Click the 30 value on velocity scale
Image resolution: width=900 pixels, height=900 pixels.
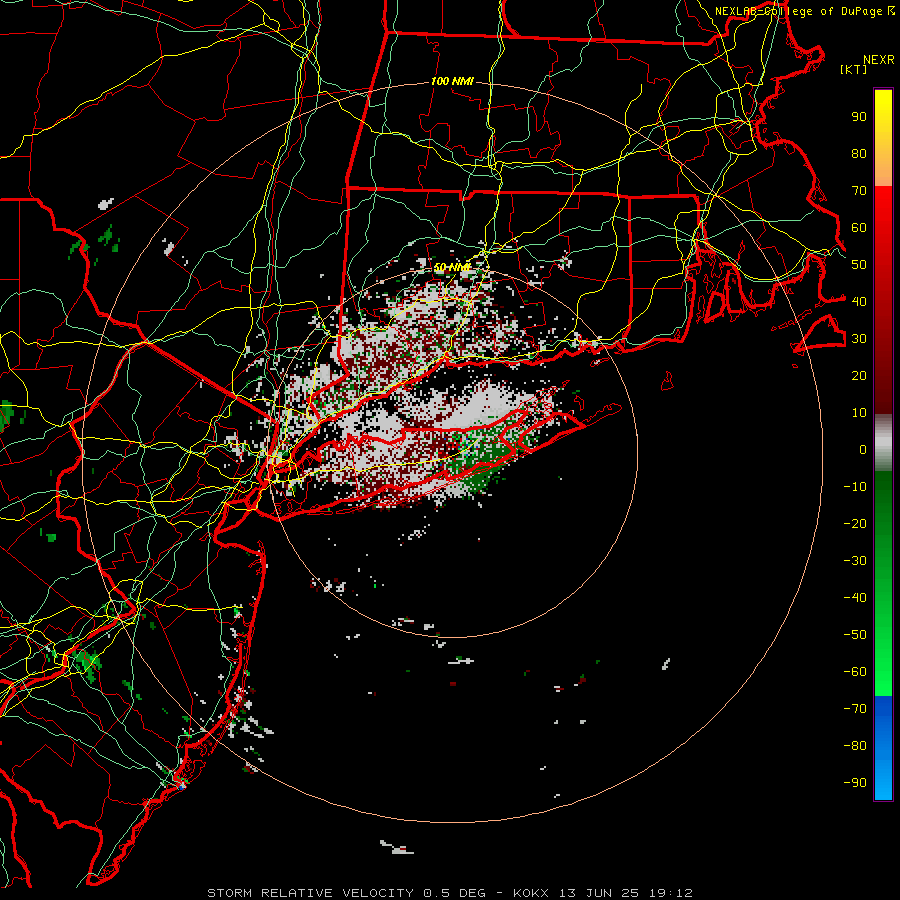[x=859, y=339]
